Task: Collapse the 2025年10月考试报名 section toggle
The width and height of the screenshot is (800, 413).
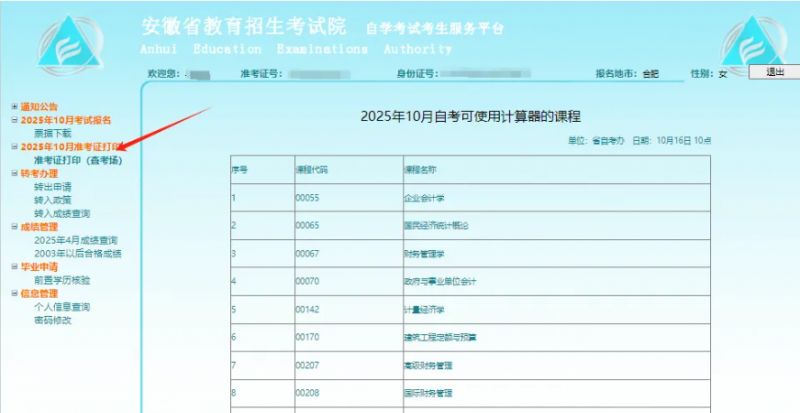Action: click(14, 120)
